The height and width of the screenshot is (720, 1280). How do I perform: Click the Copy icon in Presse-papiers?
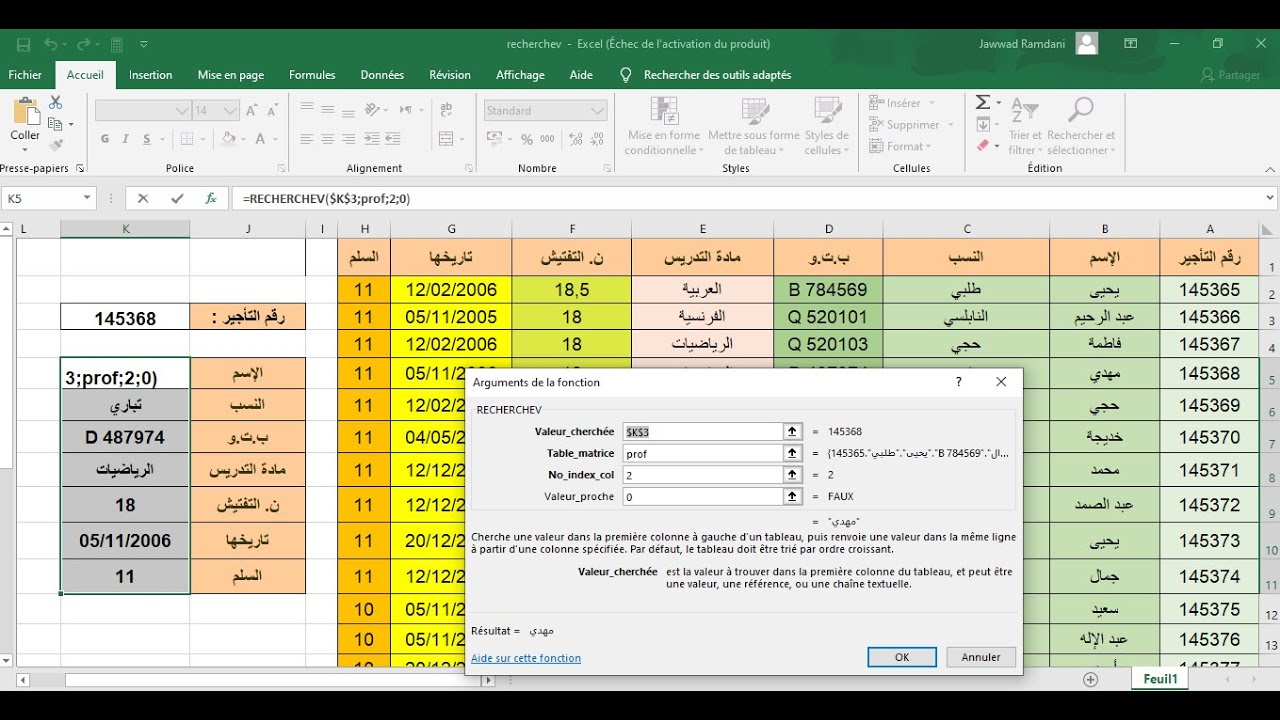(55, 124)
